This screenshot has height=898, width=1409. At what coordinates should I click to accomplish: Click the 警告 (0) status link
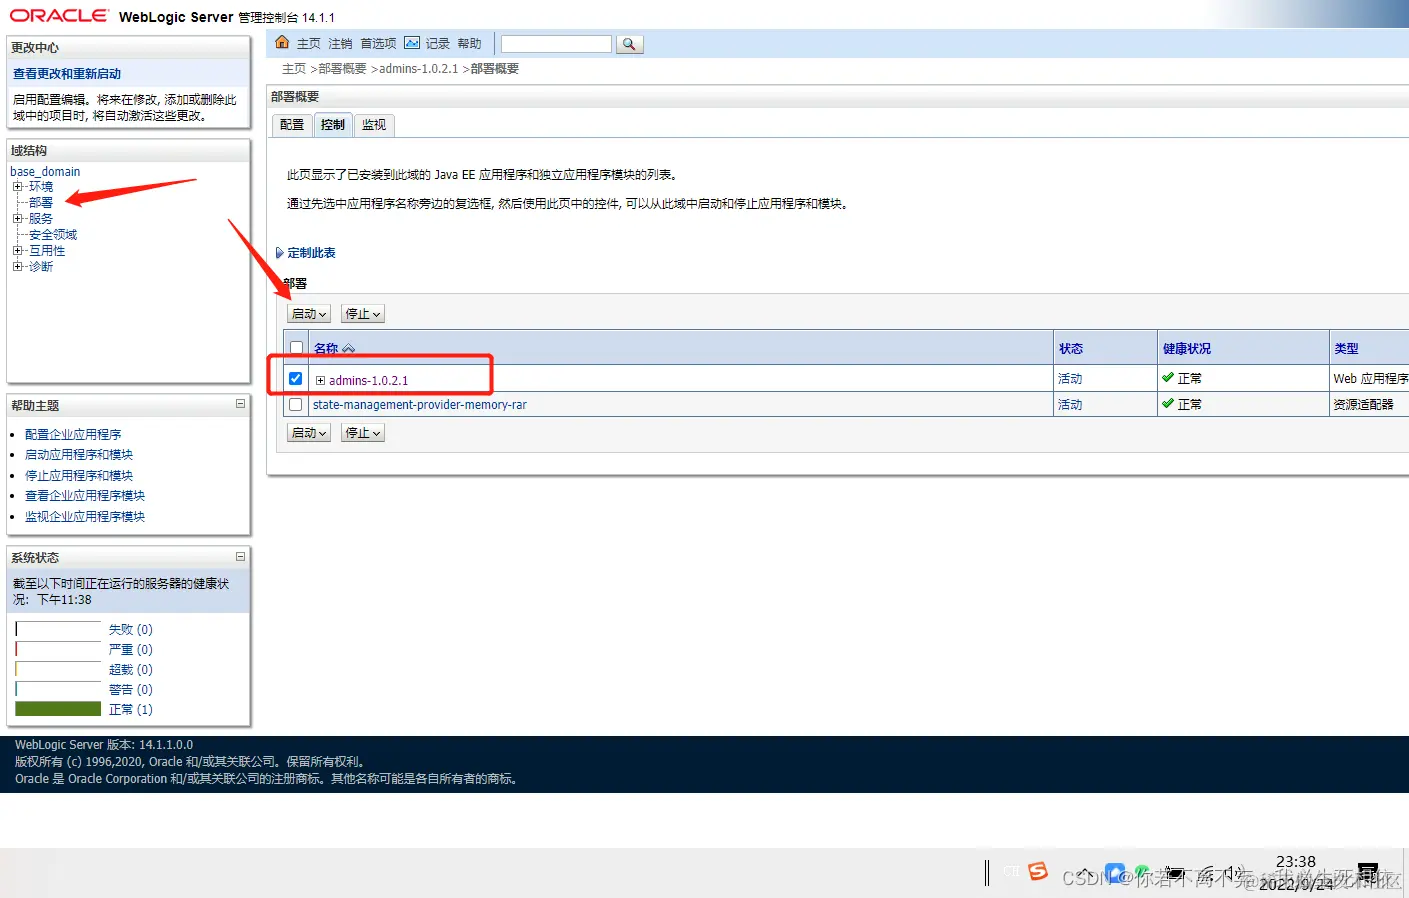pos(131,690)
